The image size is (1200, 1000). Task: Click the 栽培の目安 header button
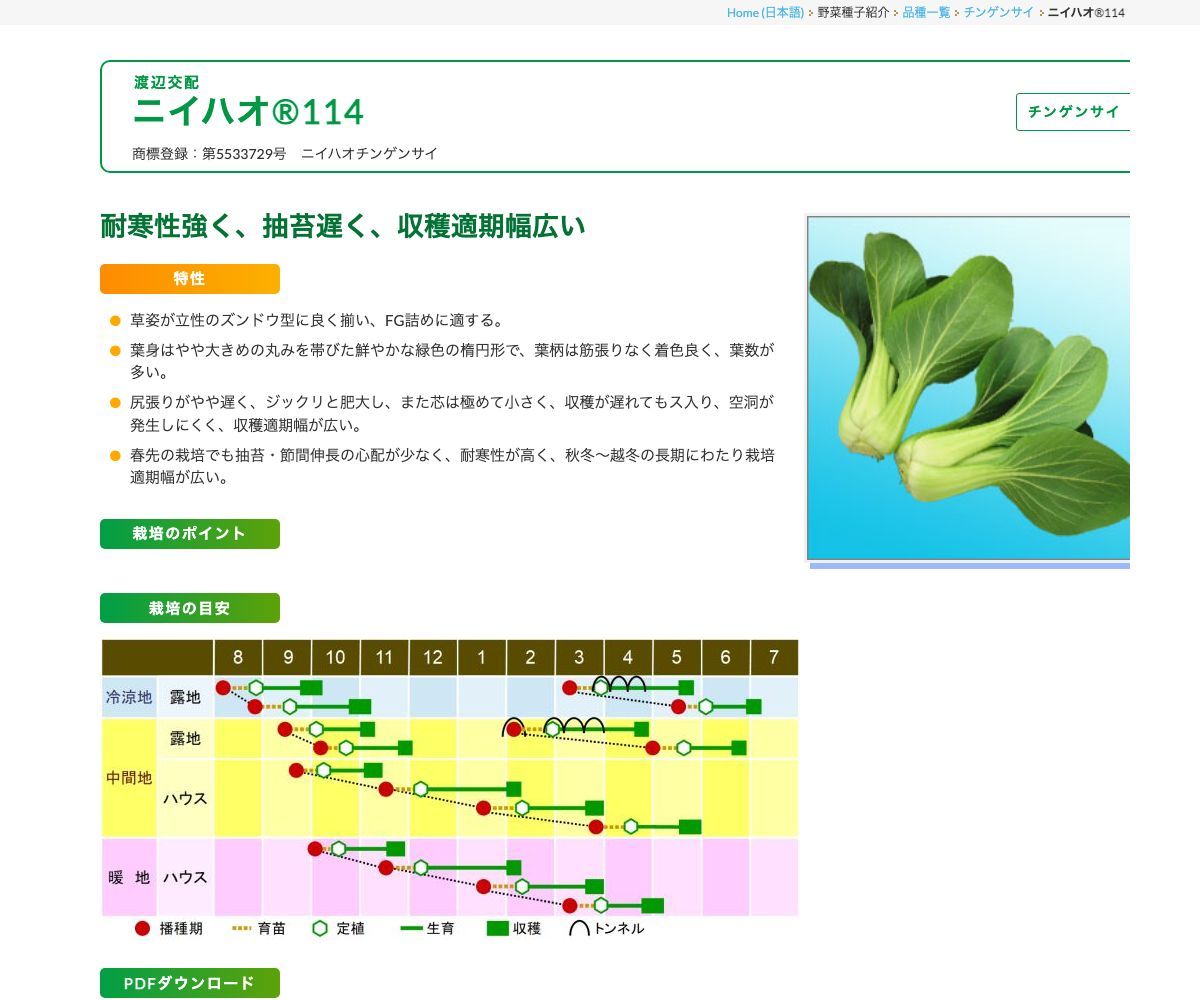(x=189, y=607)
